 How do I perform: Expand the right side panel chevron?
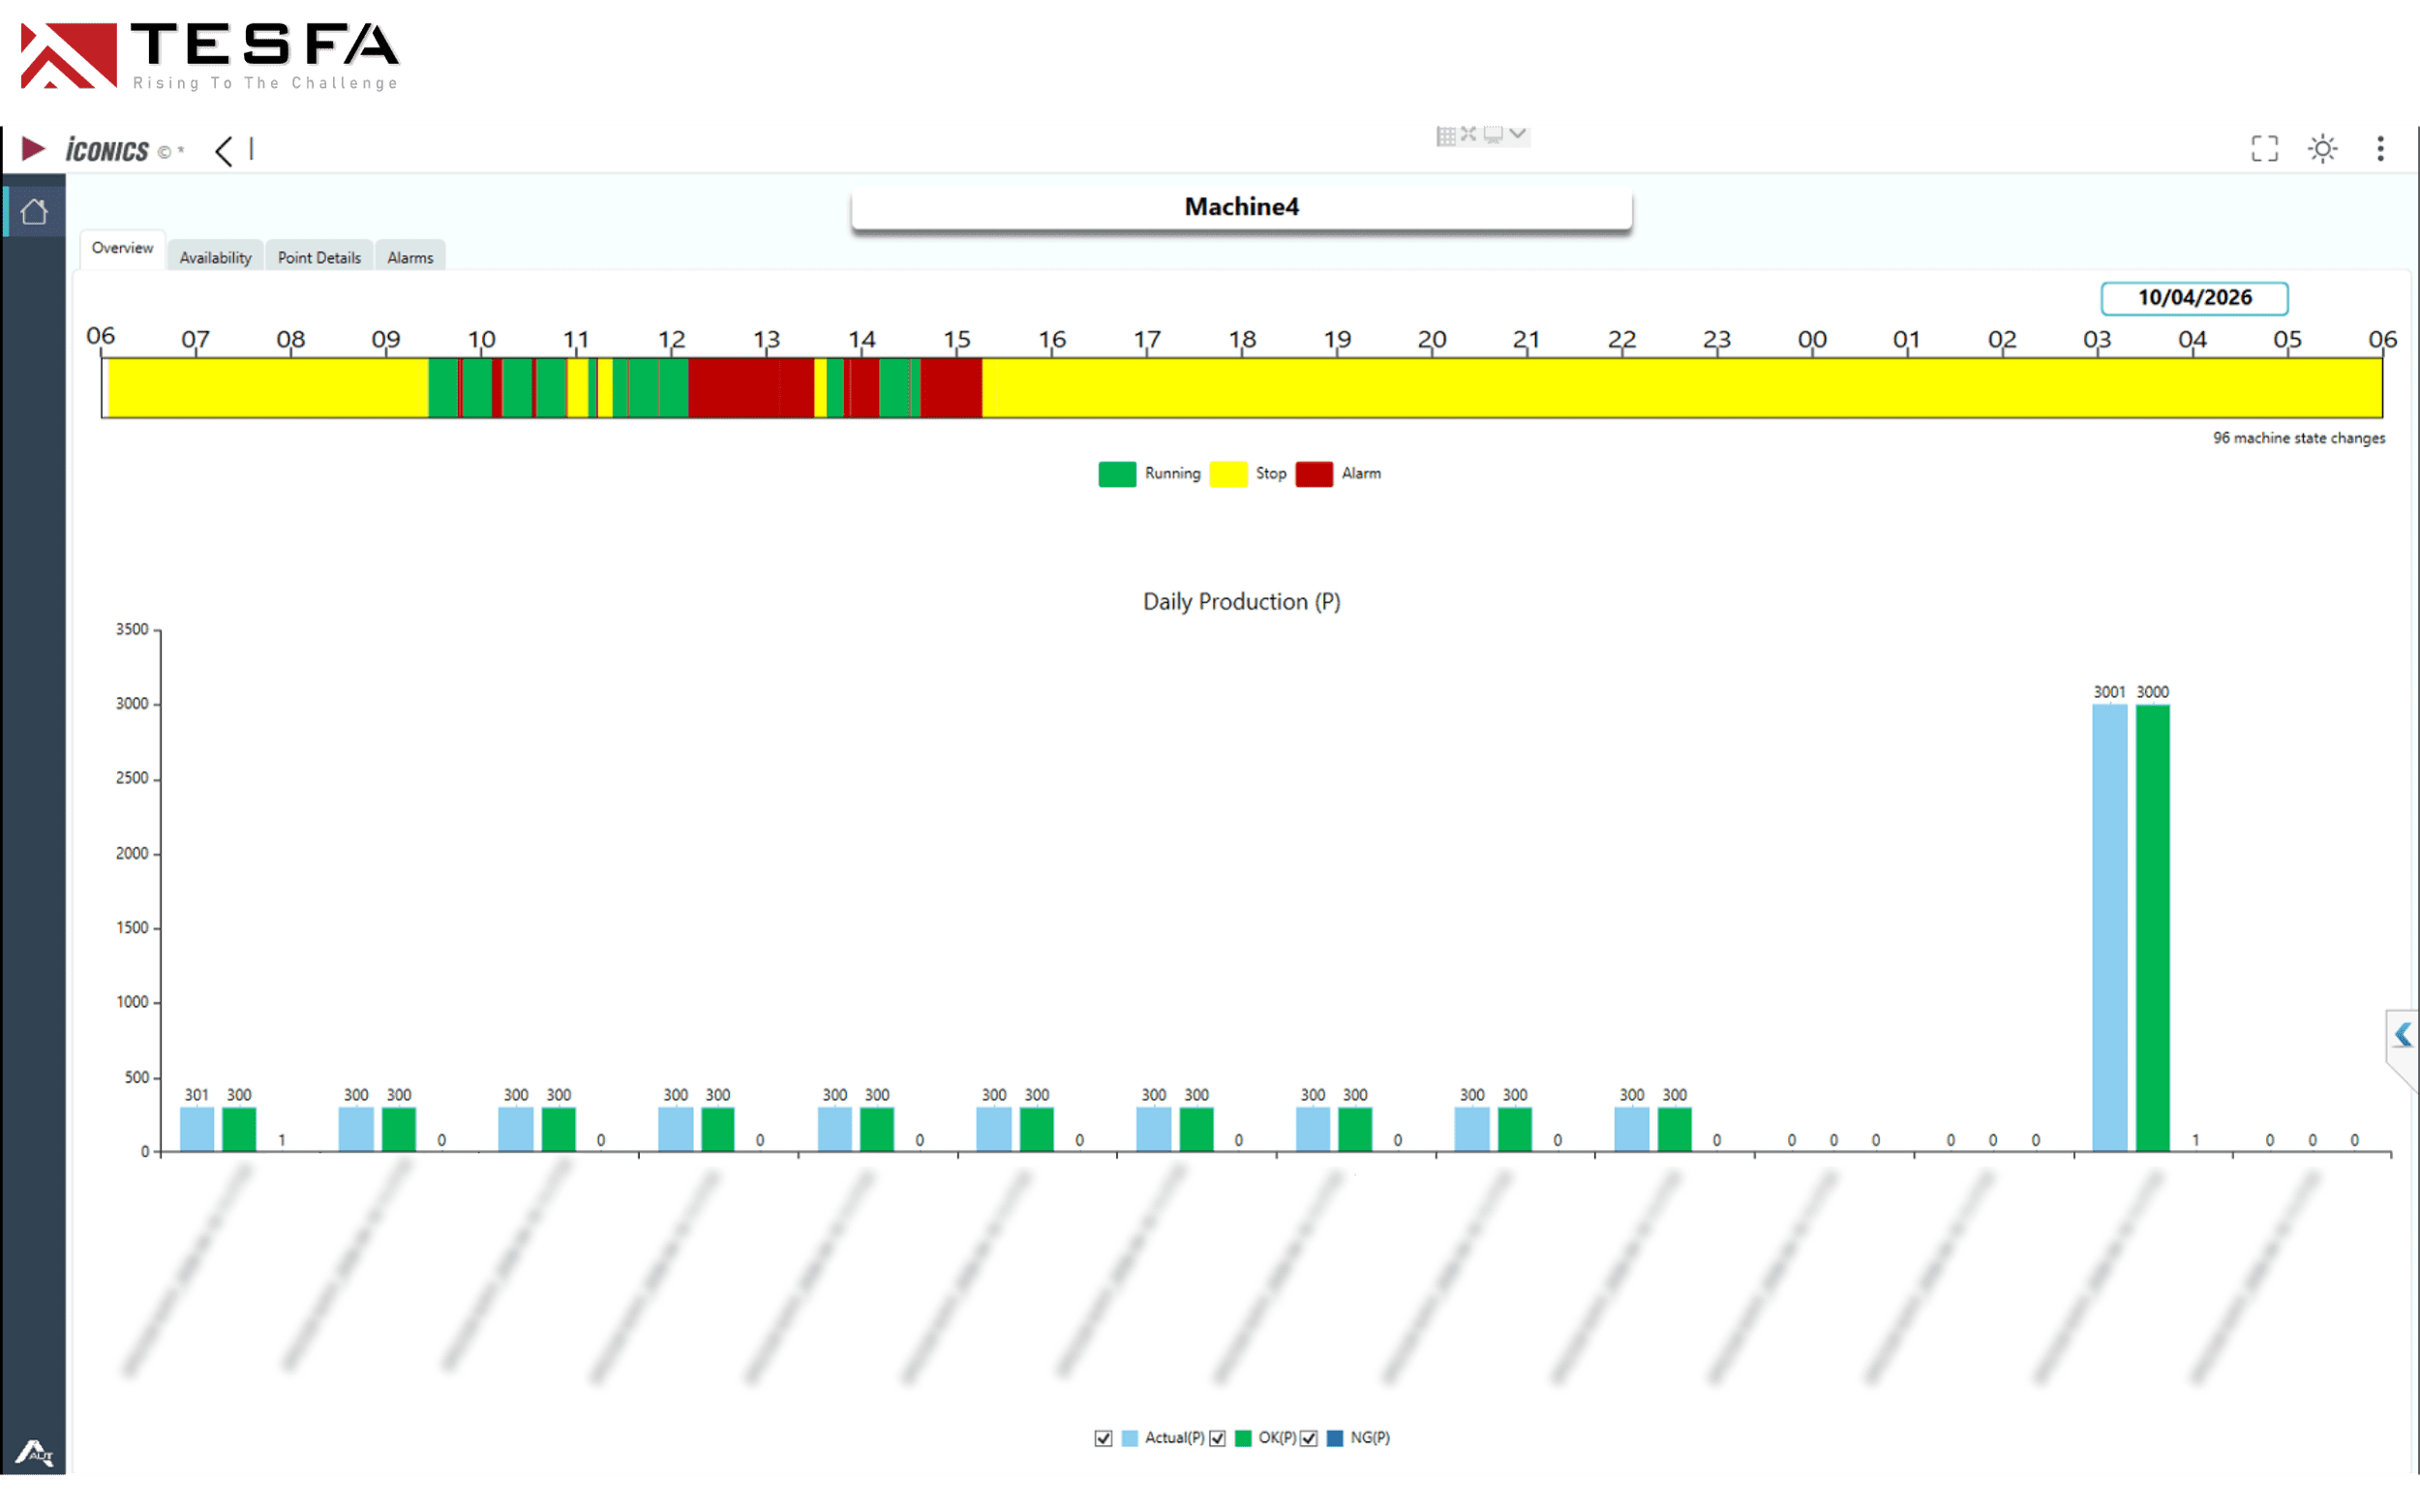[x=2402, y=1034]
